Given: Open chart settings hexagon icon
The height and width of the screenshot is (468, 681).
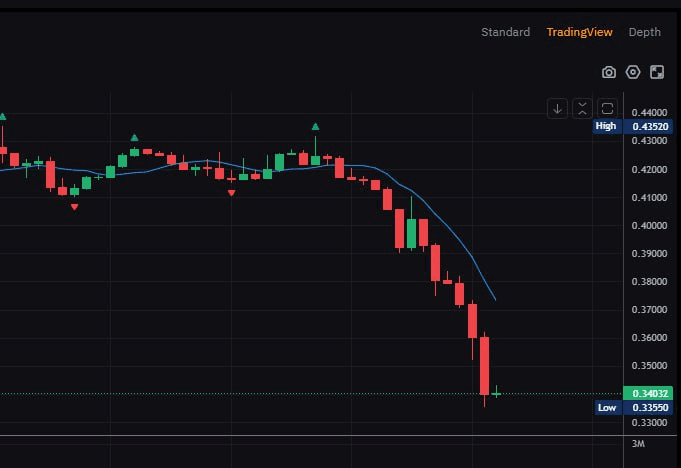Looking at the screenshot, I should (x=633, y=72).
